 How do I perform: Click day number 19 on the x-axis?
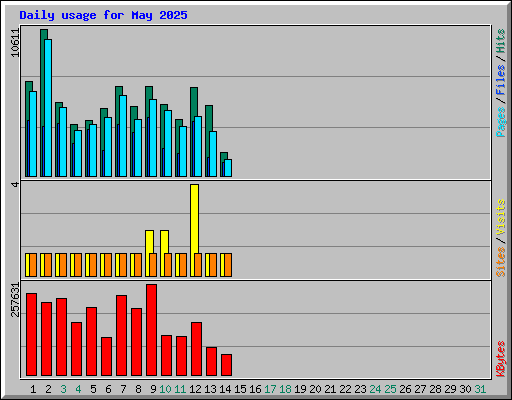[300, 389]
